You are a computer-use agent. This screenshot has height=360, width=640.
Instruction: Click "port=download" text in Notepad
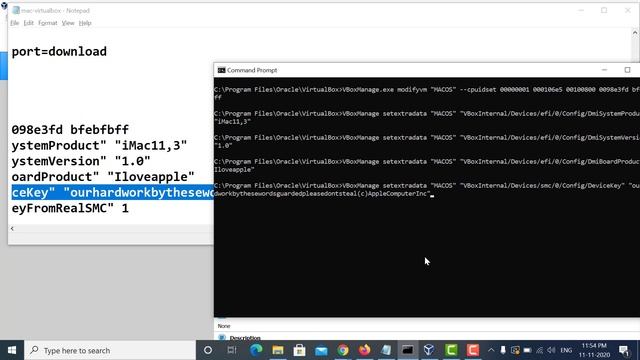point(59,51)
